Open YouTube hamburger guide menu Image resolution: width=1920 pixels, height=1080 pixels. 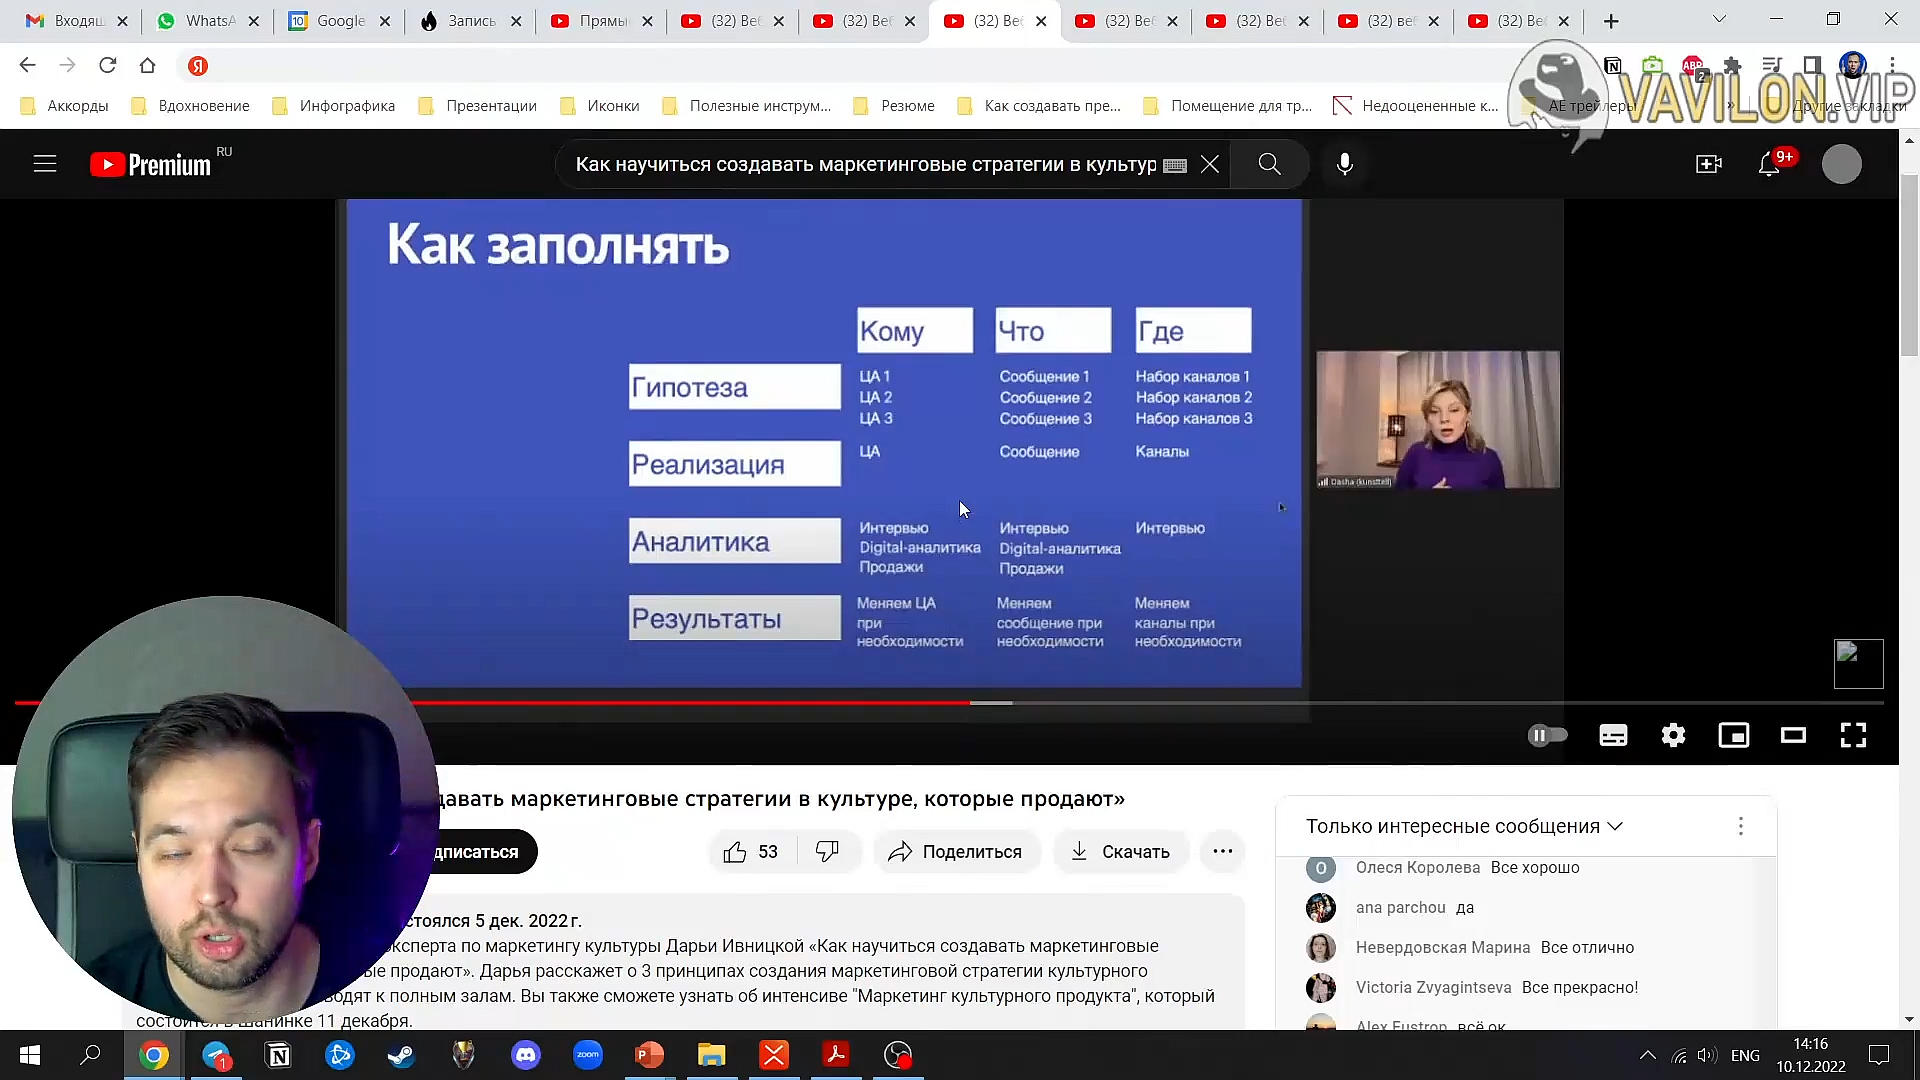click(x=45, y=164)
